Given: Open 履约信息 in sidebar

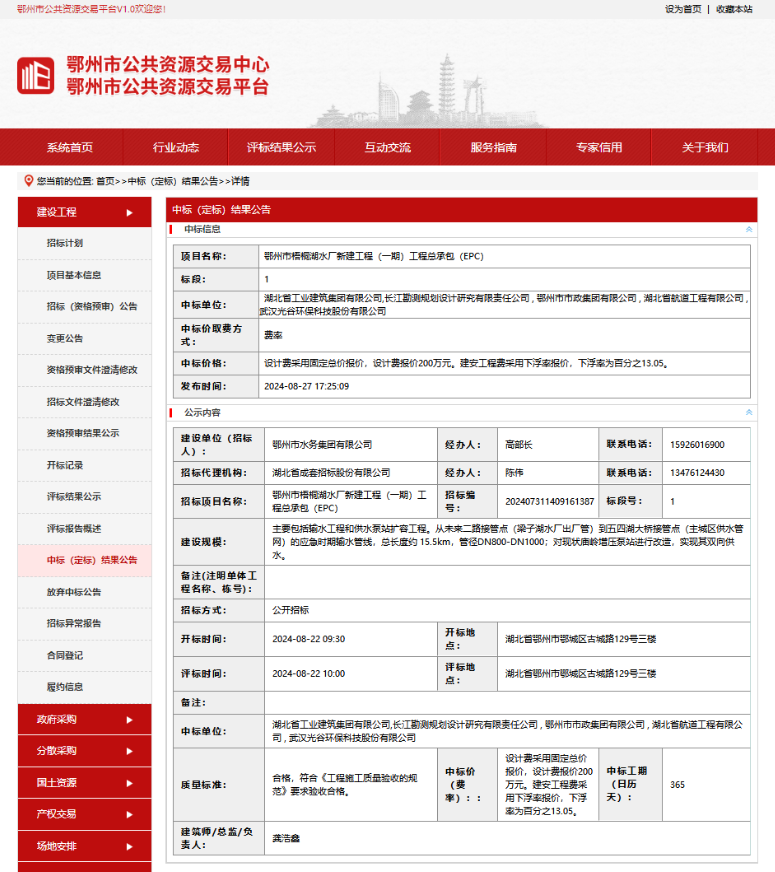Looking at the screenshot, I should 64,687.
